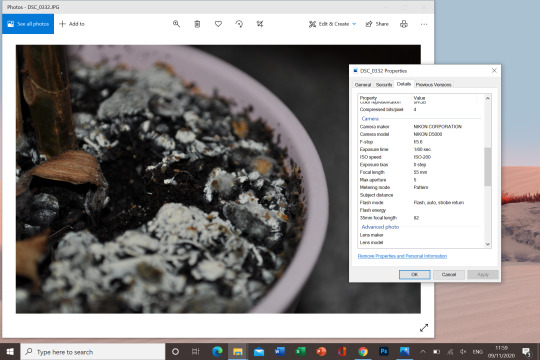
Task: Print the photo using the printer icon
Action: 404,24
